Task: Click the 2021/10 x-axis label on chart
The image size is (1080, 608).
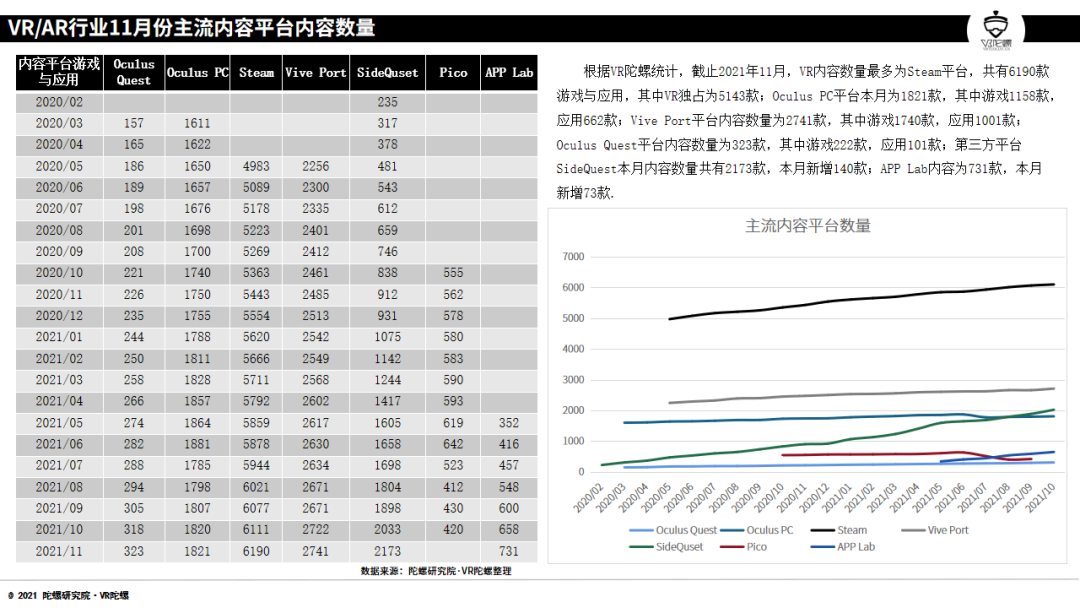Action: pos(1040,497)
